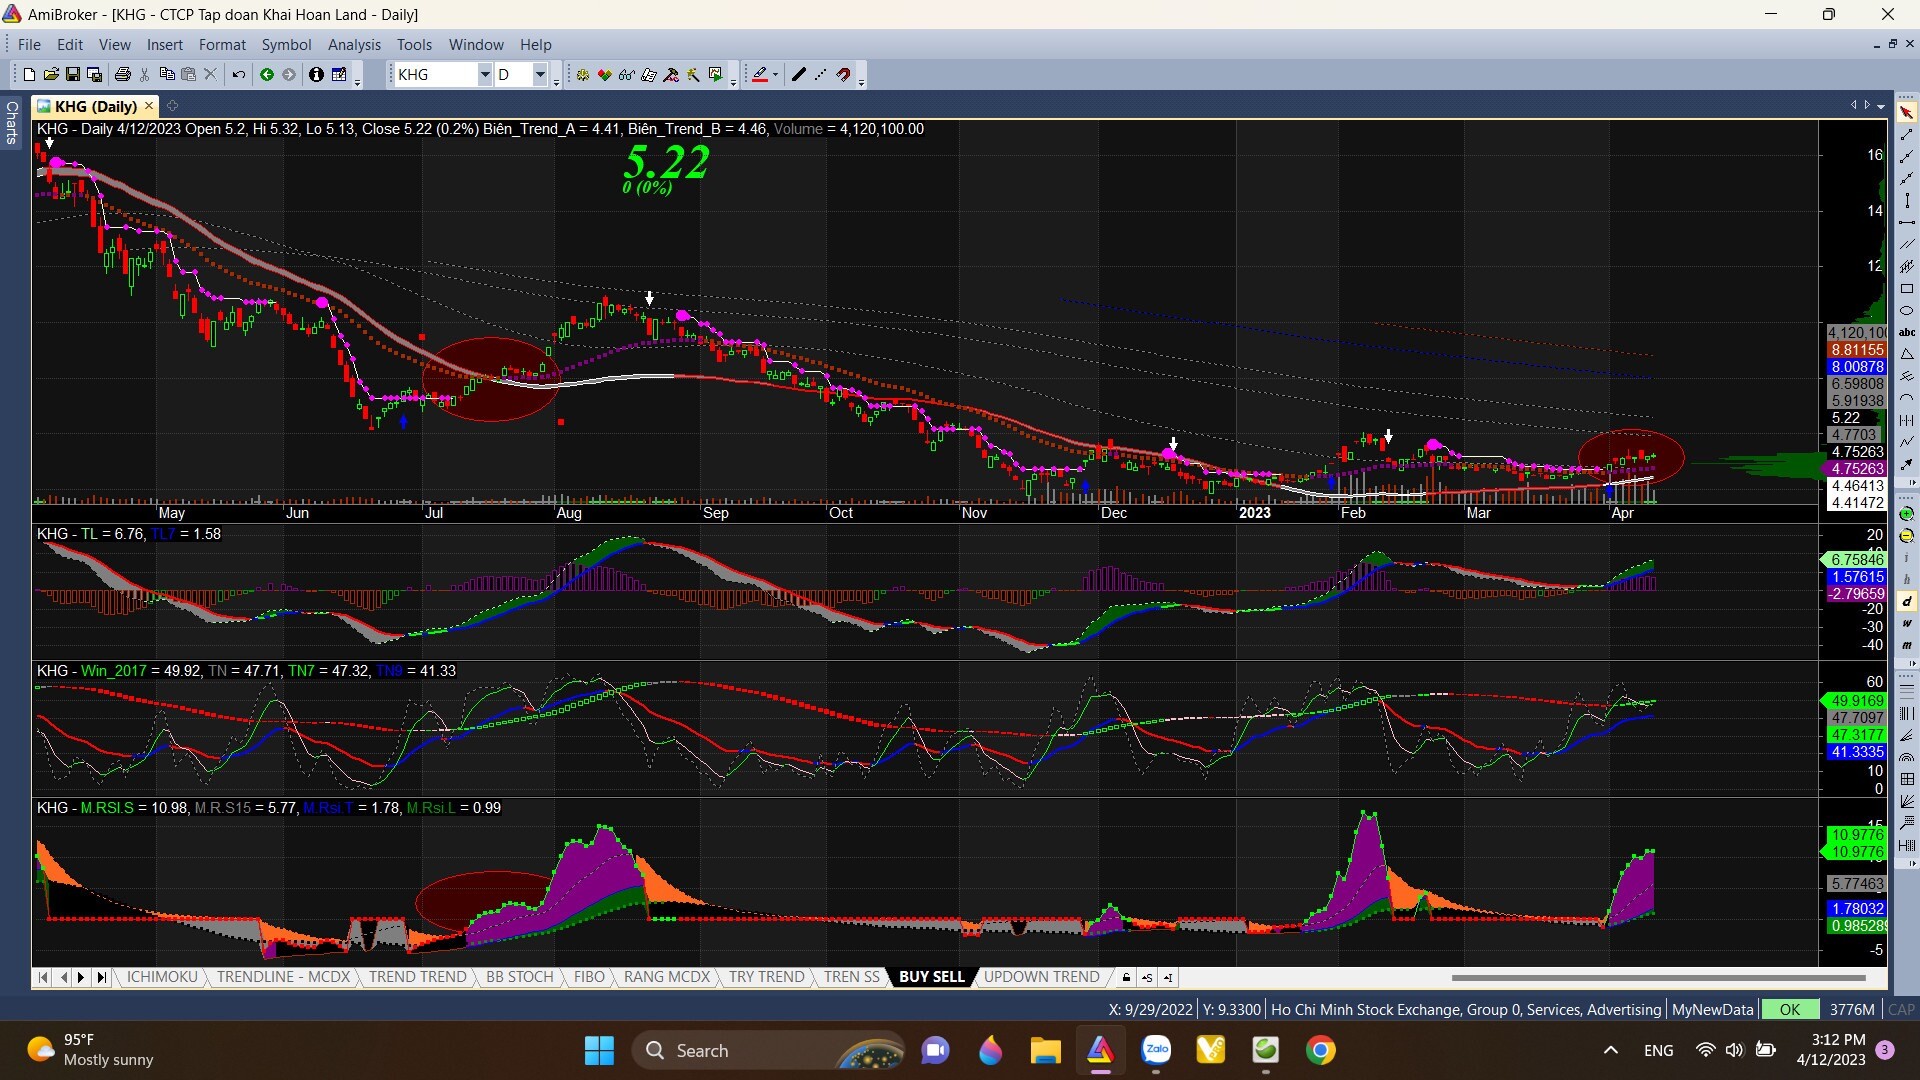This screenshot has width=1920, height=1080.
Task: Open a file using the folder icon
Action: tap(51, 75)
